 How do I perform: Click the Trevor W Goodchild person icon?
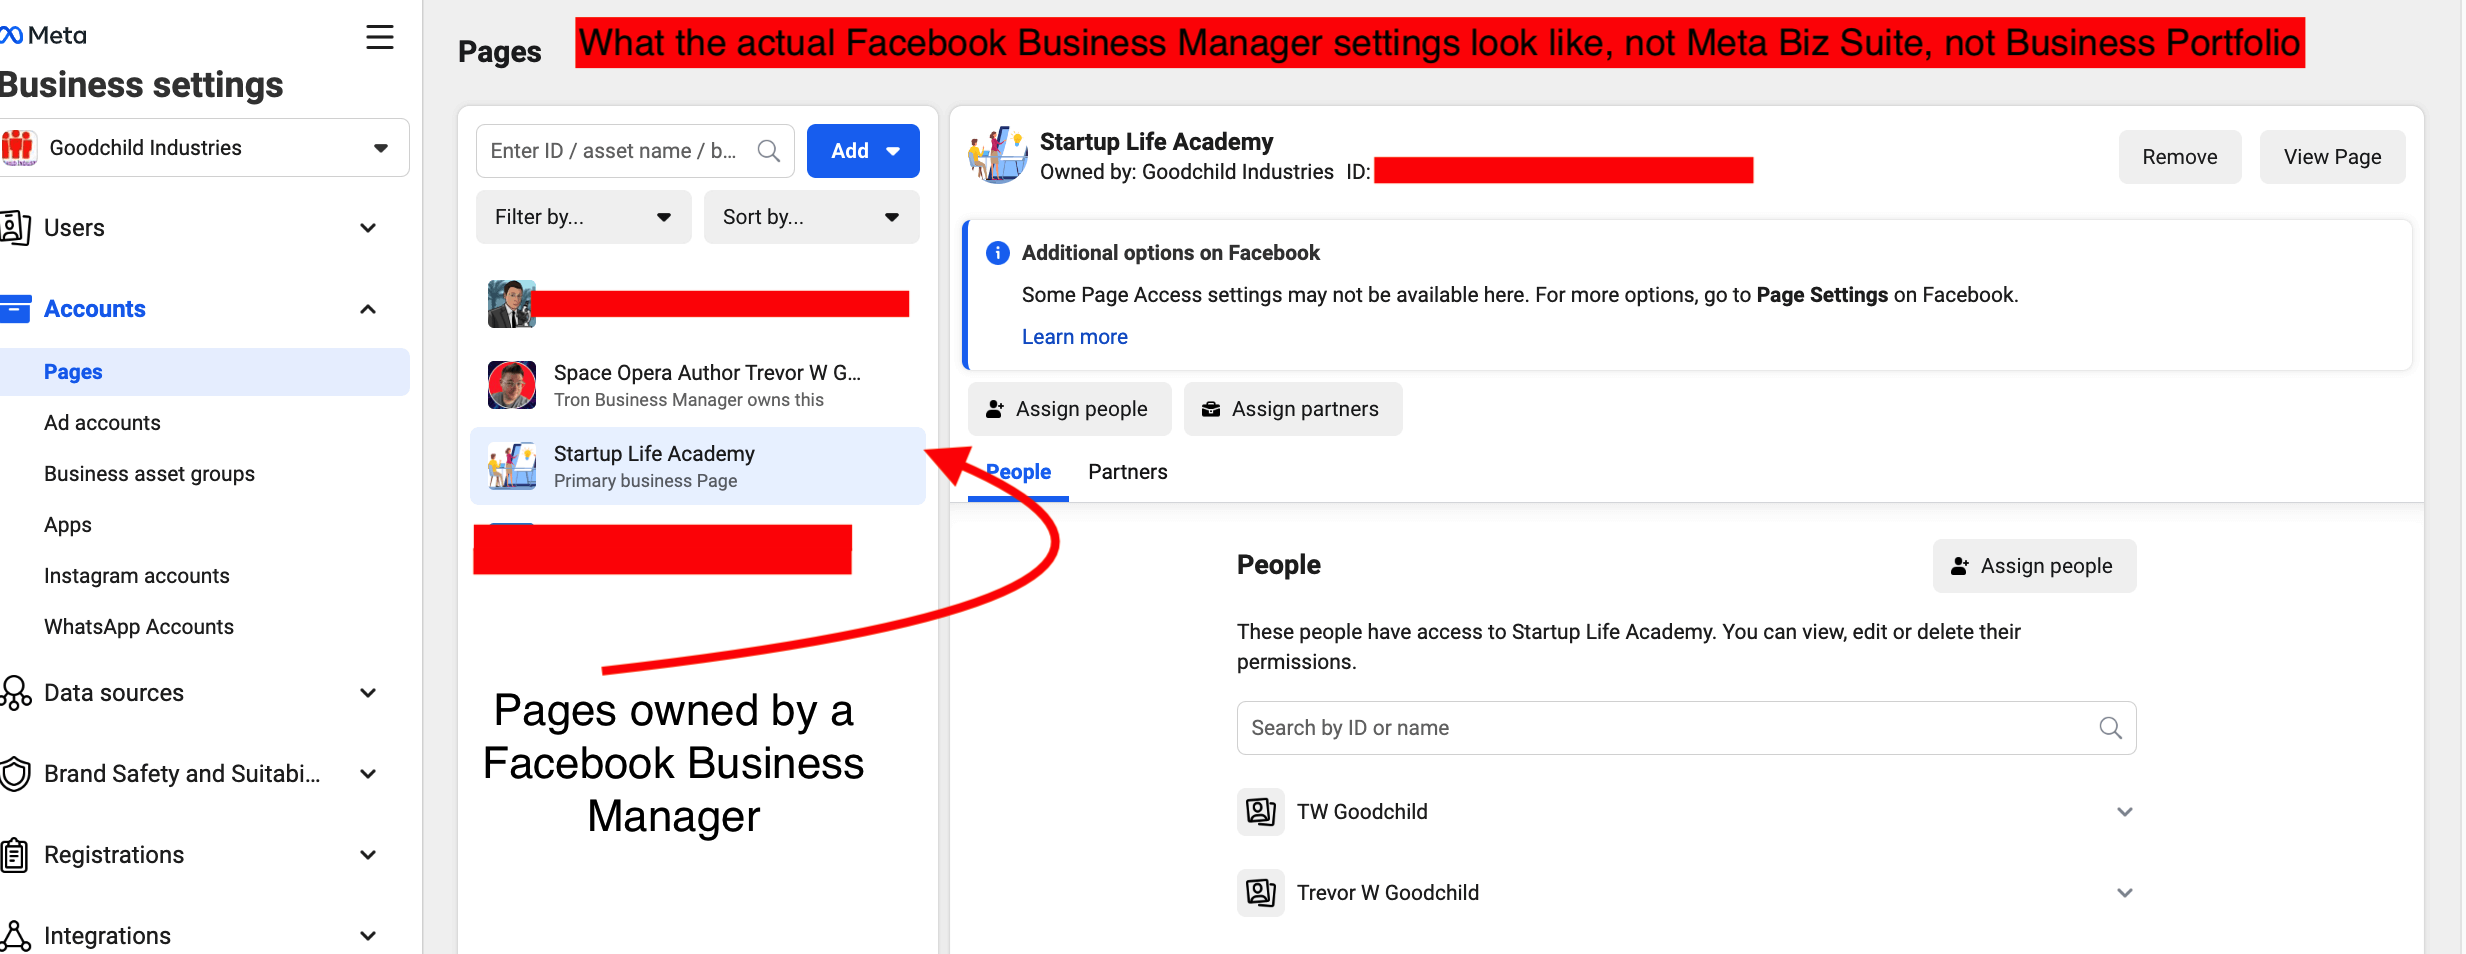(1261, 893)
